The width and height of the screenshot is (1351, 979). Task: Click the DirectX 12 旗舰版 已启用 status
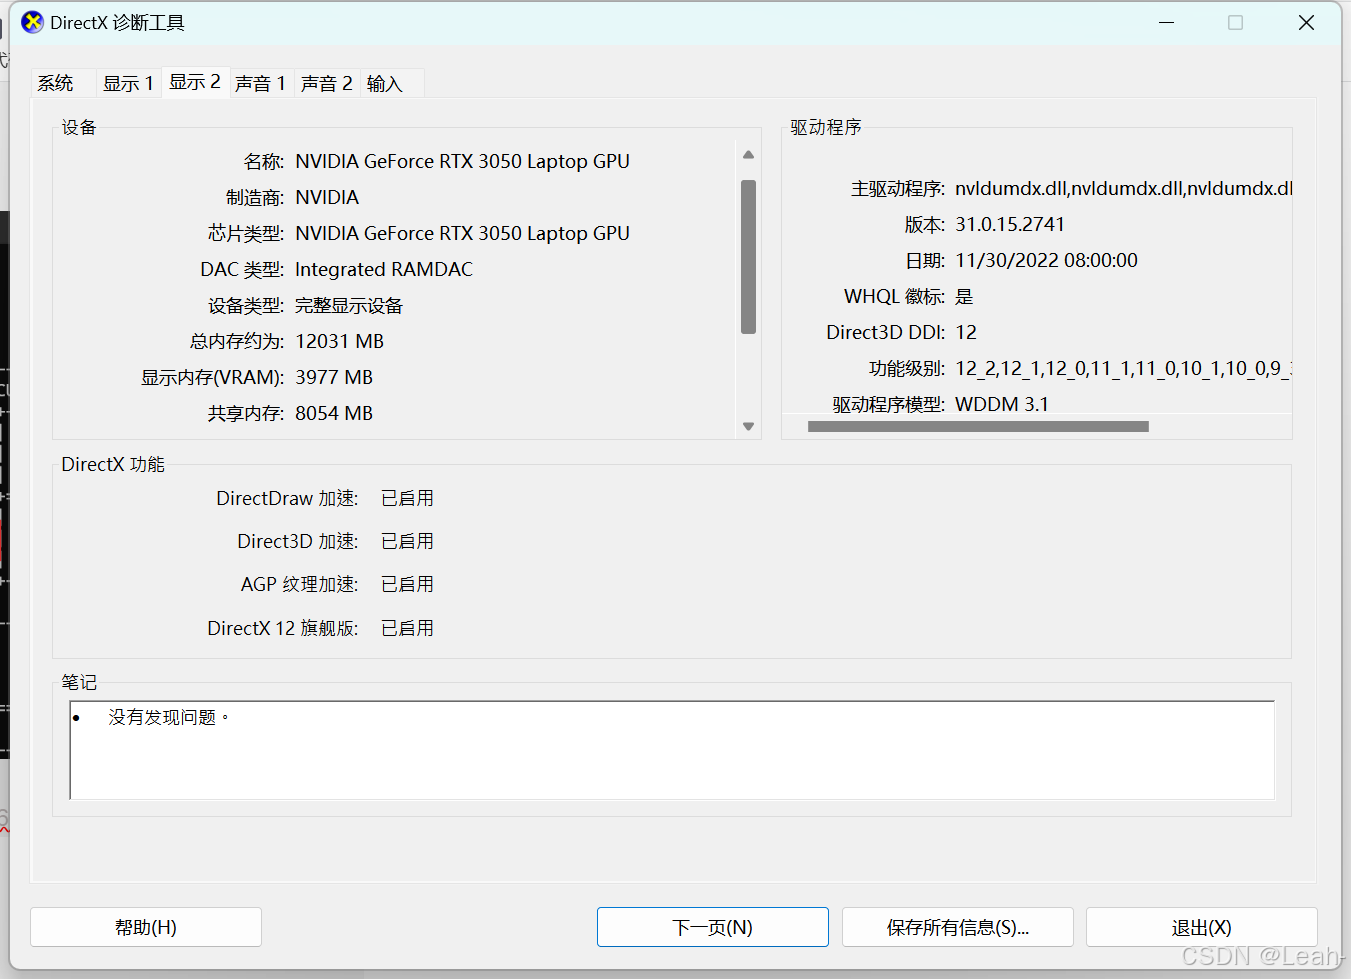coord(408,628)
